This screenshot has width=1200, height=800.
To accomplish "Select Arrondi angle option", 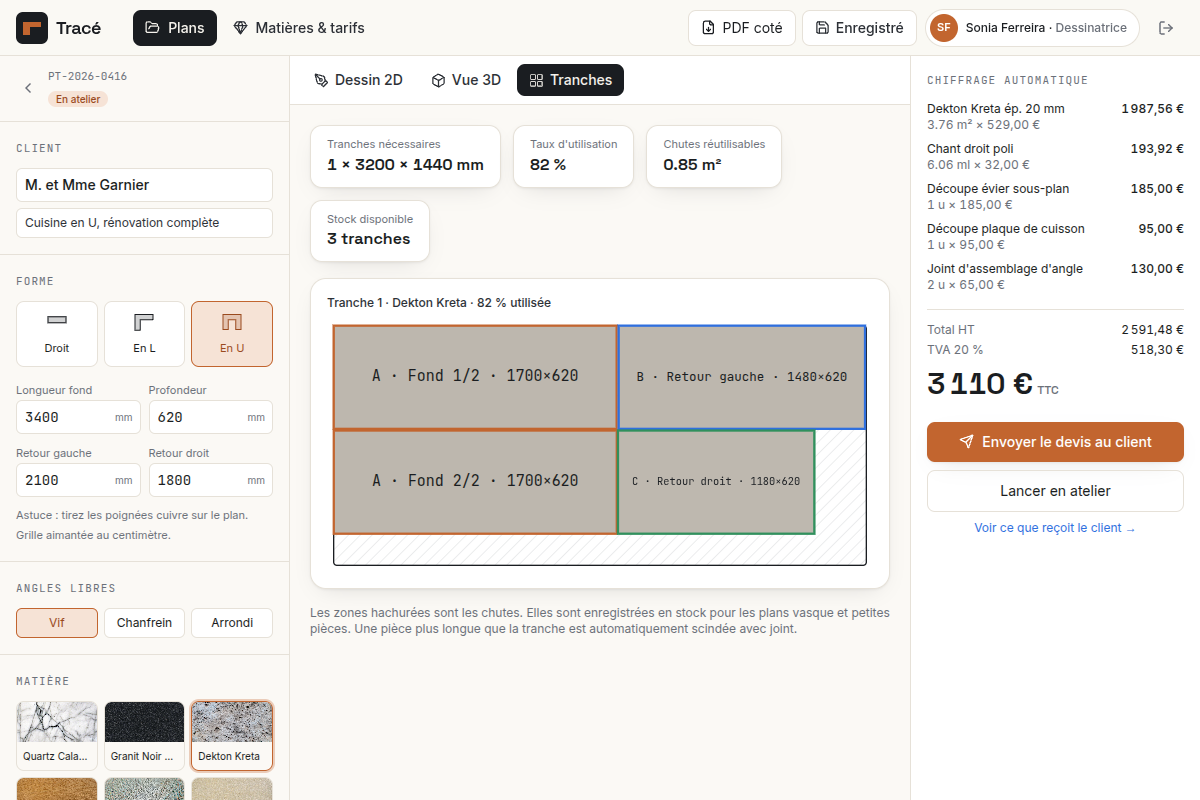I will (232, 623).
